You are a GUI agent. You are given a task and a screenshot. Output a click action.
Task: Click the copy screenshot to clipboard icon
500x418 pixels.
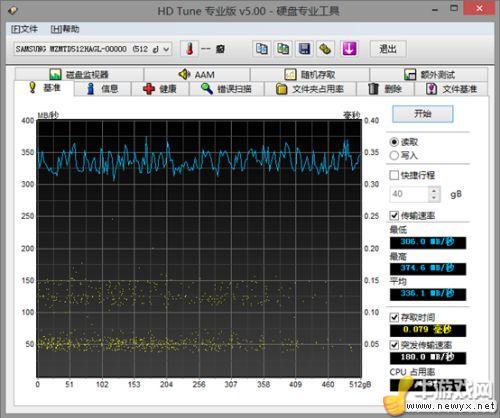point(283,49)
